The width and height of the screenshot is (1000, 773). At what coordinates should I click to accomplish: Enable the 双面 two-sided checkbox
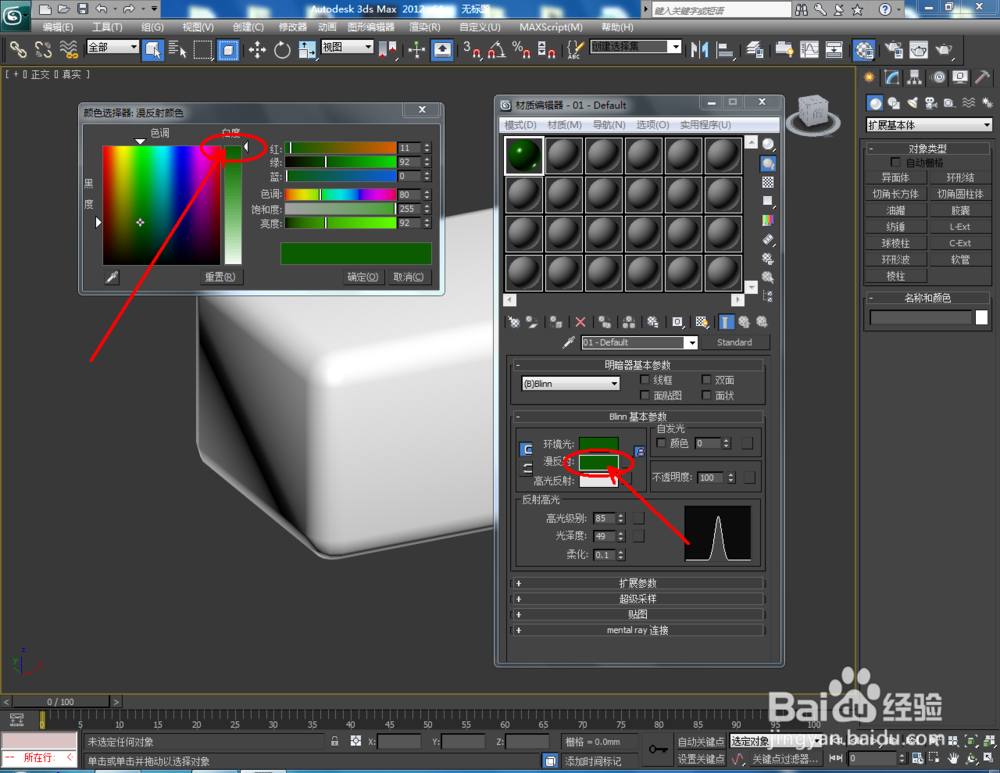[707, 379]
